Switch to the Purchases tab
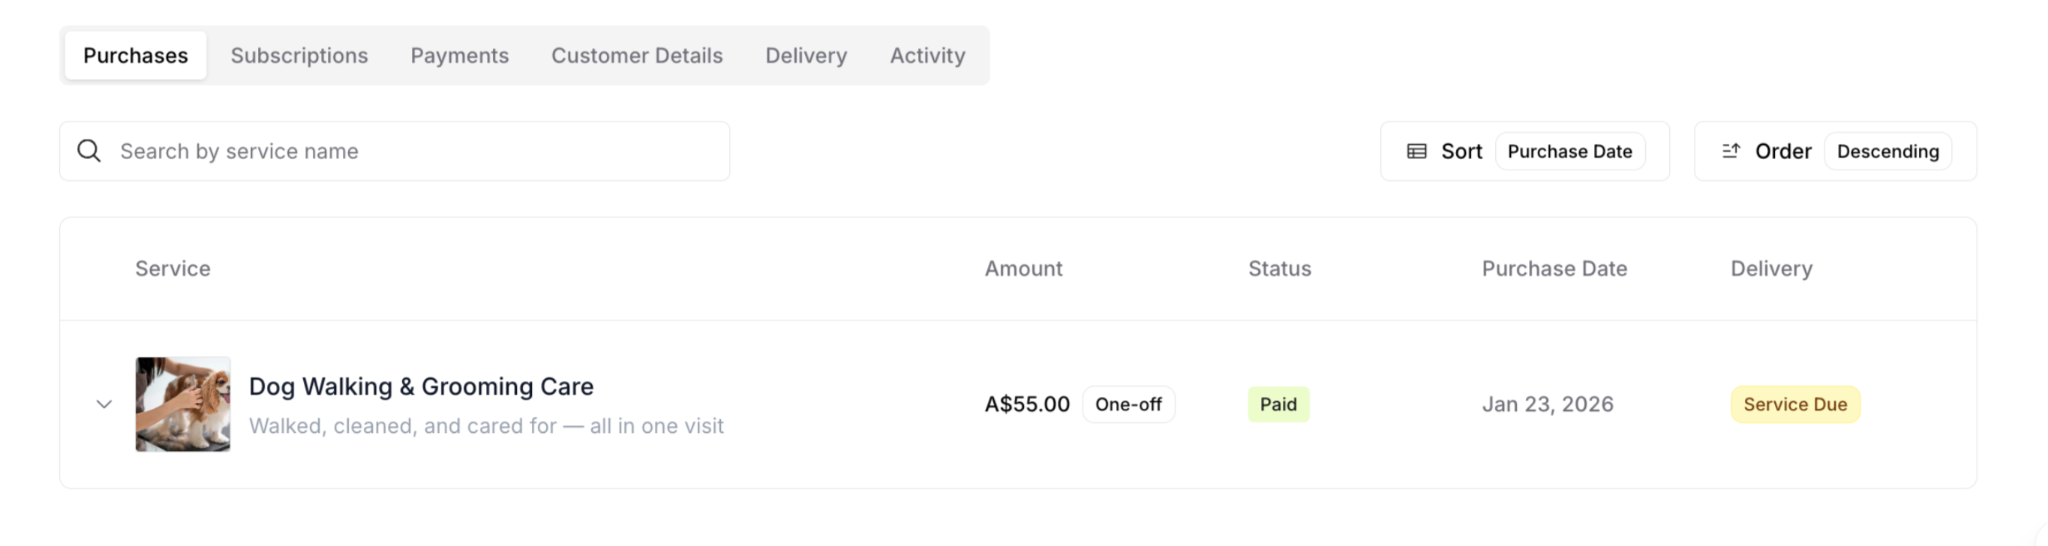 (135, 56)
